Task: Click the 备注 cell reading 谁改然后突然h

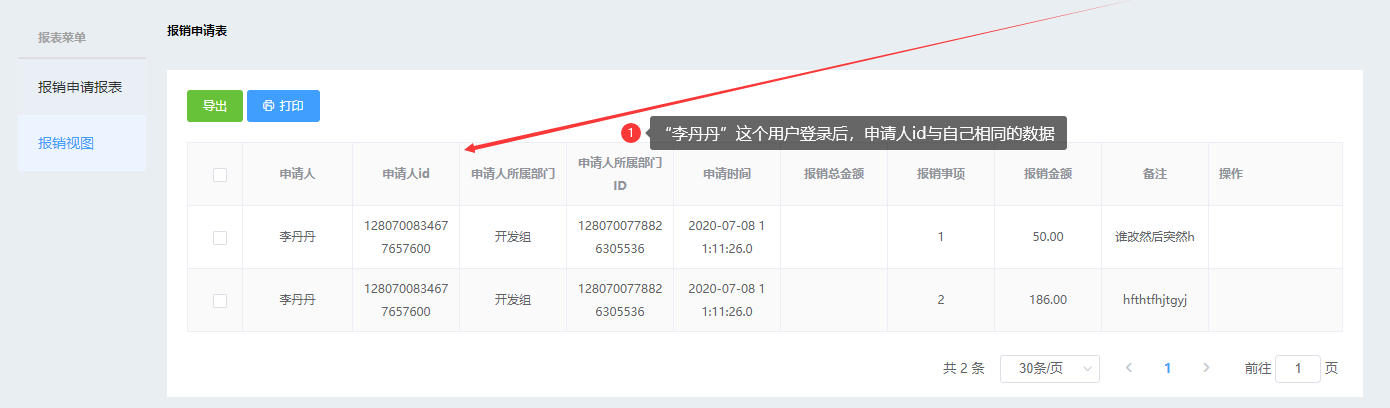Action: coord(1155,237)
